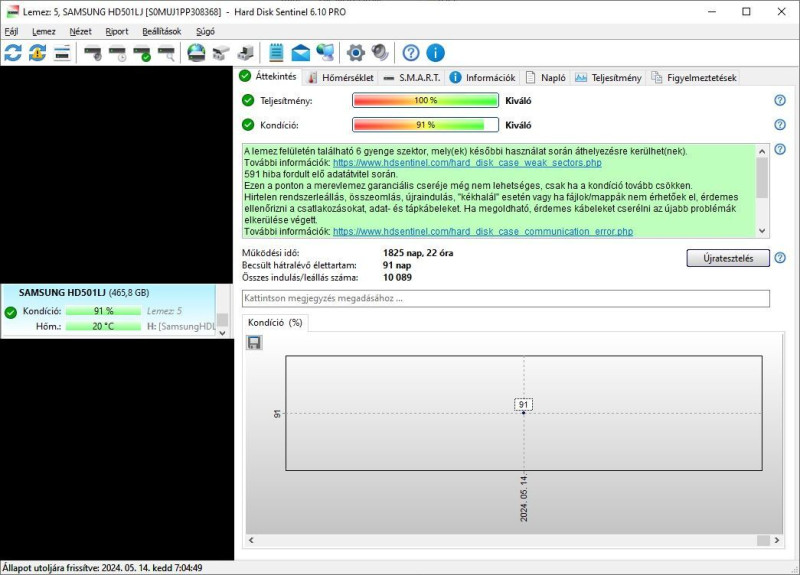Screen dimensions: 800x575
Task: Select the Áttekintés tab
Action: point(268,77)
